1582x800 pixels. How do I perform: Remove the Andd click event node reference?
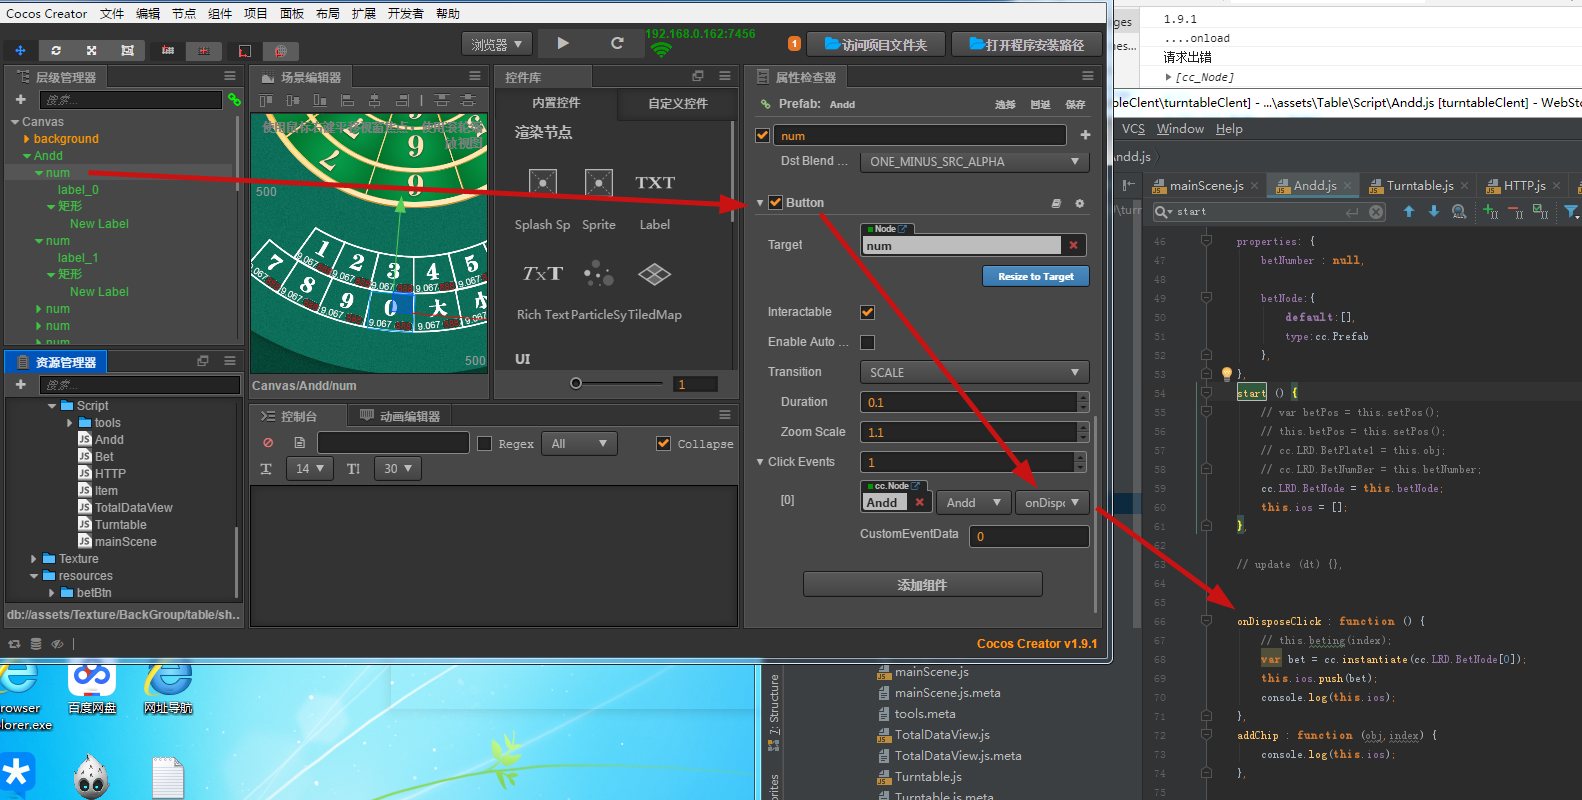coord(920,502)
